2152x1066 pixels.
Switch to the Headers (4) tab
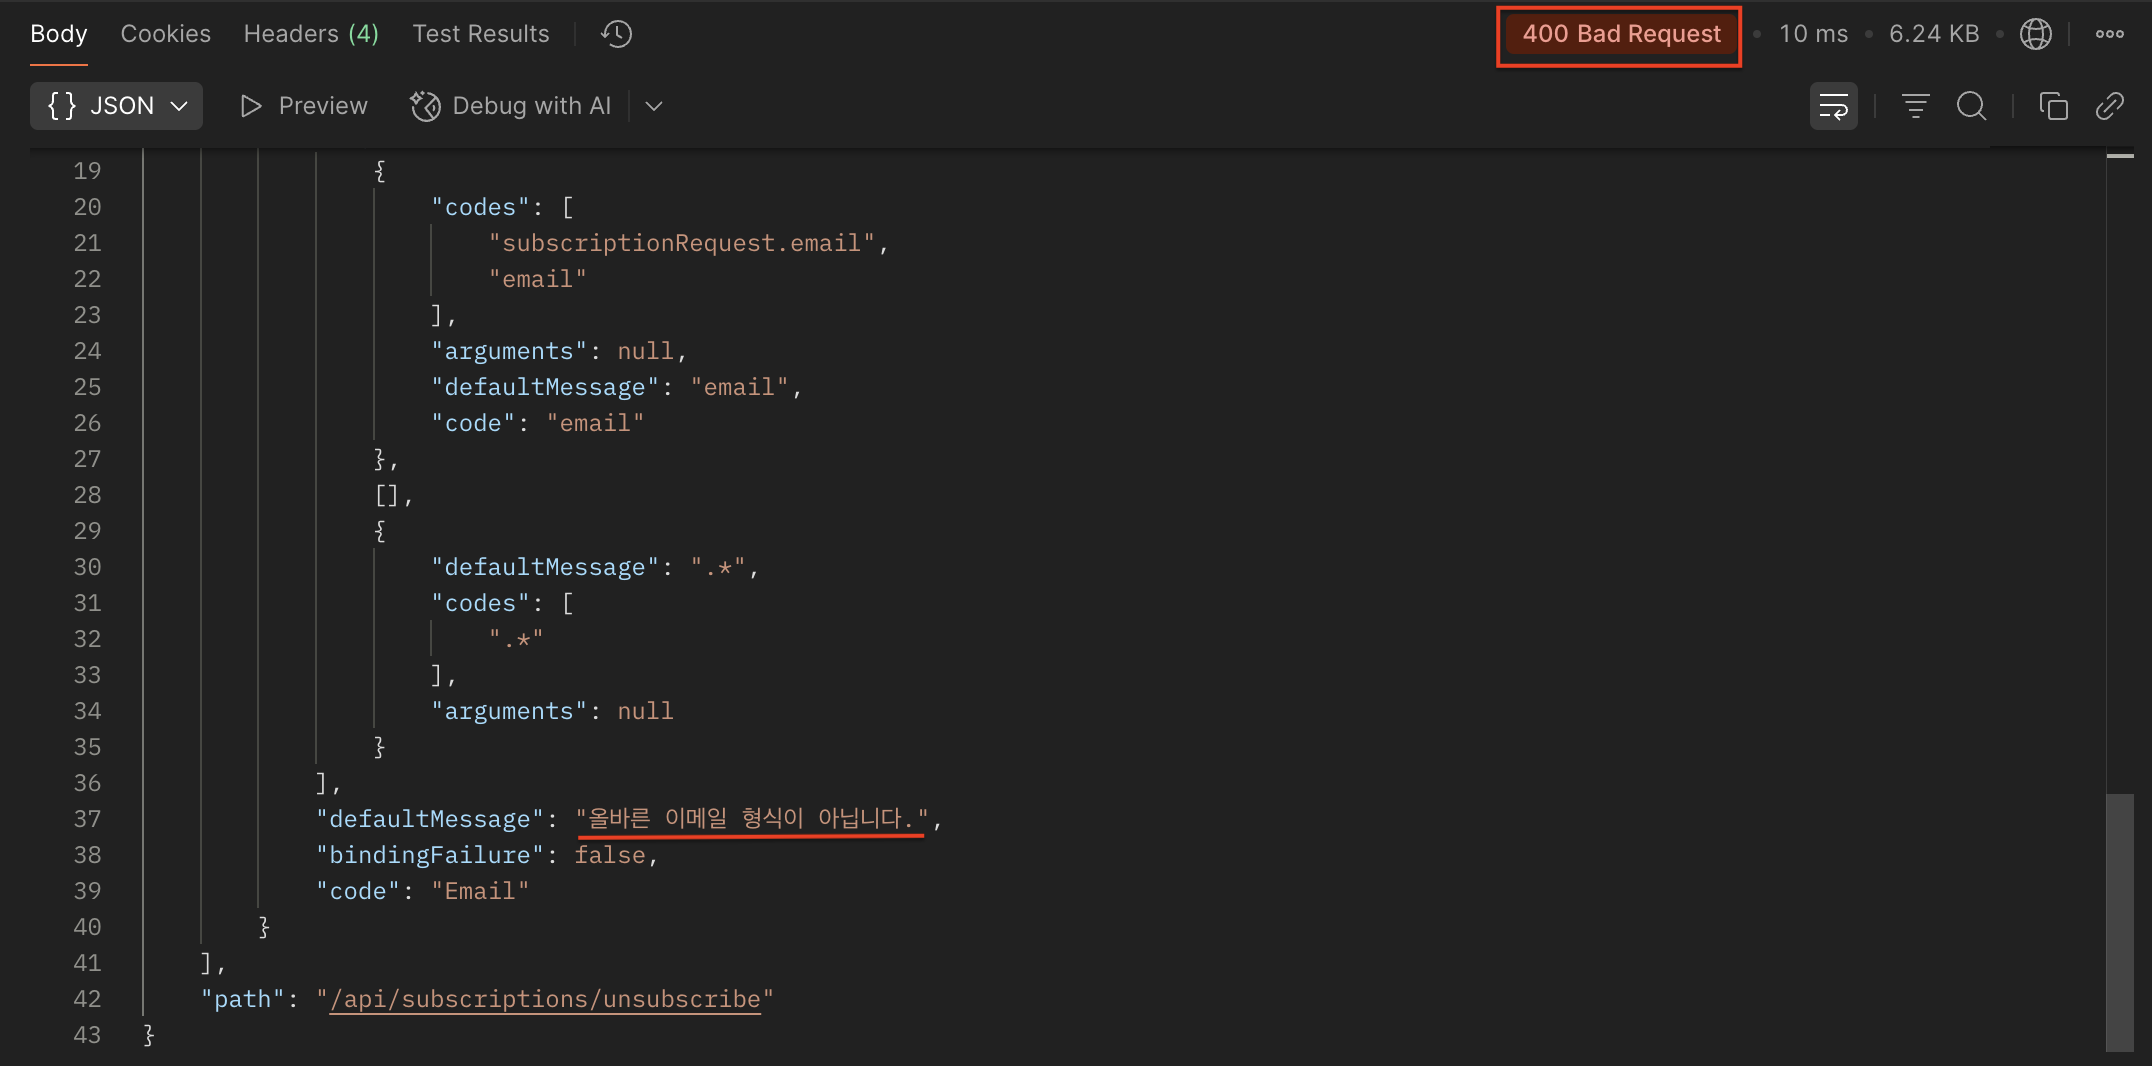pyautogui.click(x=311, y=34)
